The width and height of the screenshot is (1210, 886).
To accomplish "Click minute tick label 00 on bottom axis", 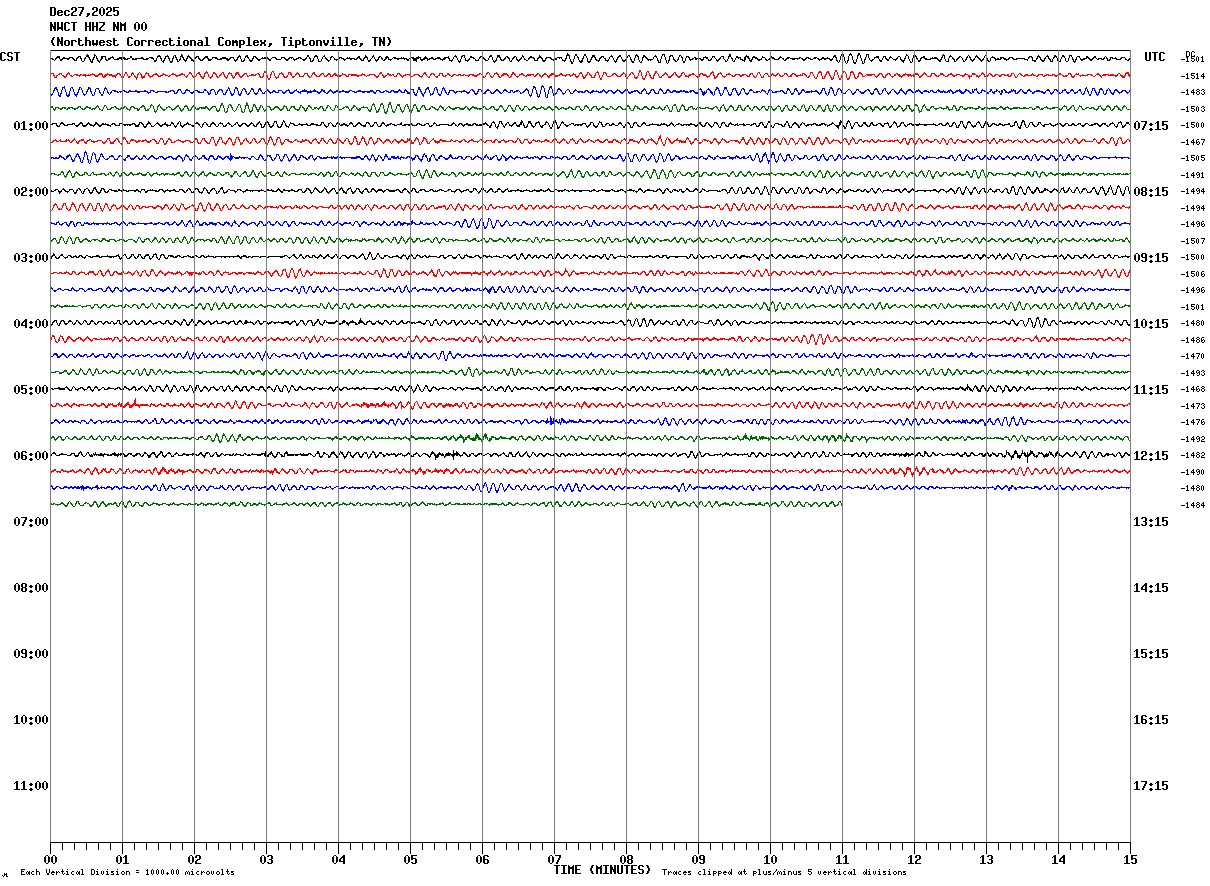I will coord(50,860).
